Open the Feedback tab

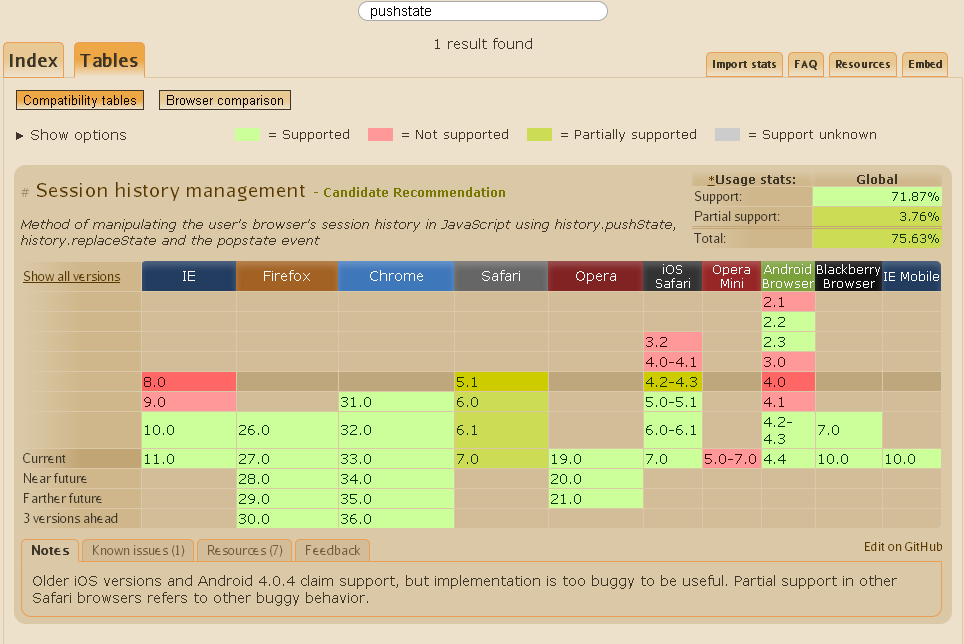coord(333,551)
